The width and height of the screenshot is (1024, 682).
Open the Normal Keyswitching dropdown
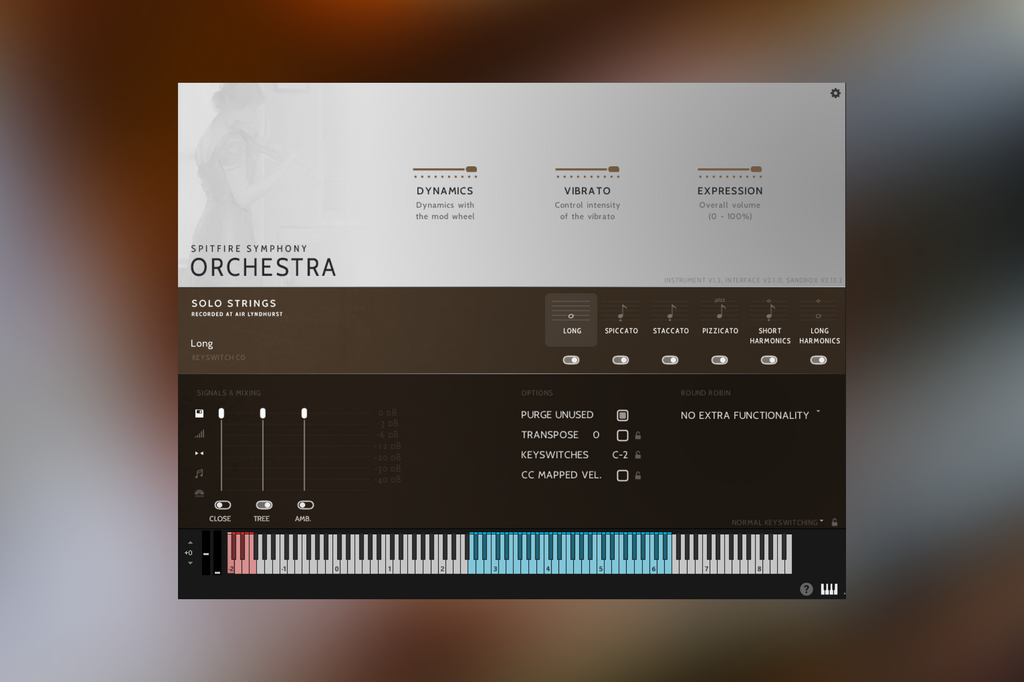777,521
